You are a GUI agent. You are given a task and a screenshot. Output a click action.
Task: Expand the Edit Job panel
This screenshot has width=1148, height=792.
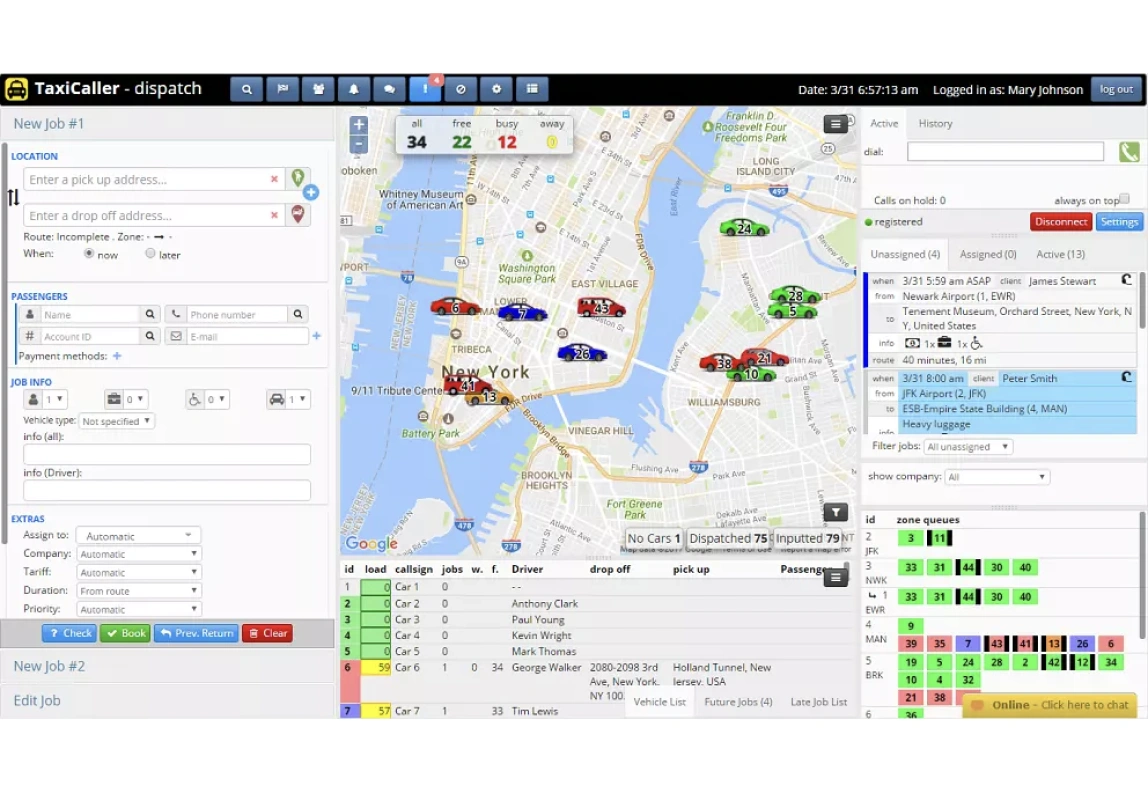[x=167, y=701]
